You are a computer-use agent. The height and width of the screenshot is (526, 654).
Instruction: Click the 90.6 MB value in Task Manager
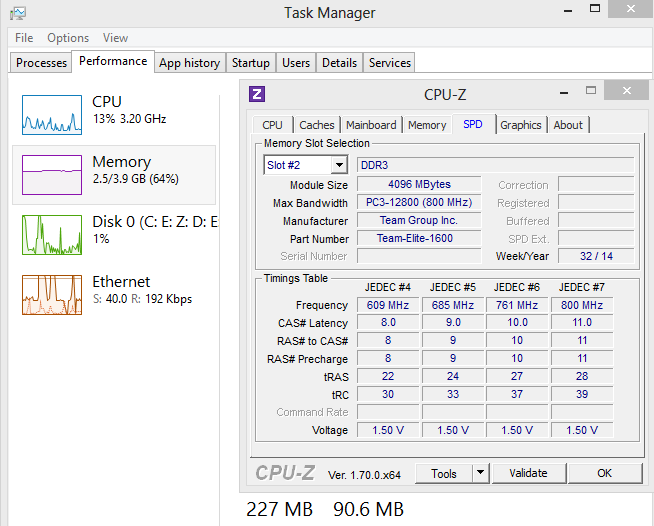coord(369,509)
